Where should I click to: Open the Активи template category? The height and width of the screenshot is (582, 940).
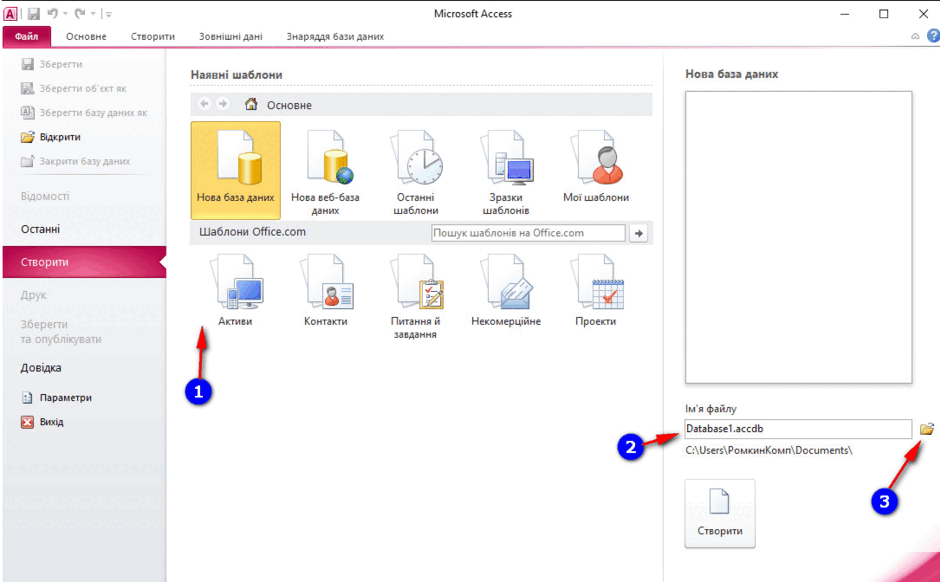(235, 290)
